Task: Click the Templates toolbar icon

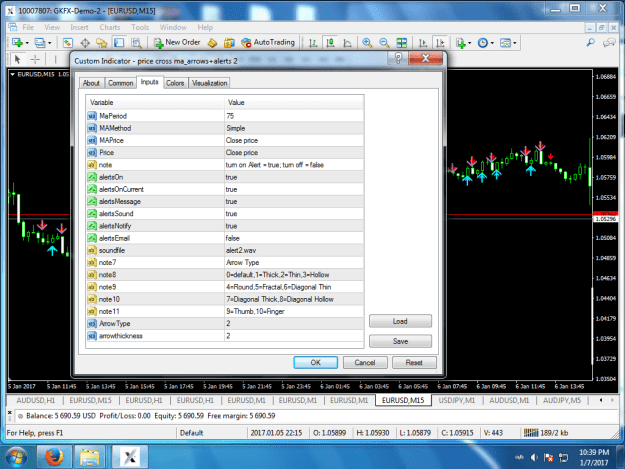Action: coord(505,43)
